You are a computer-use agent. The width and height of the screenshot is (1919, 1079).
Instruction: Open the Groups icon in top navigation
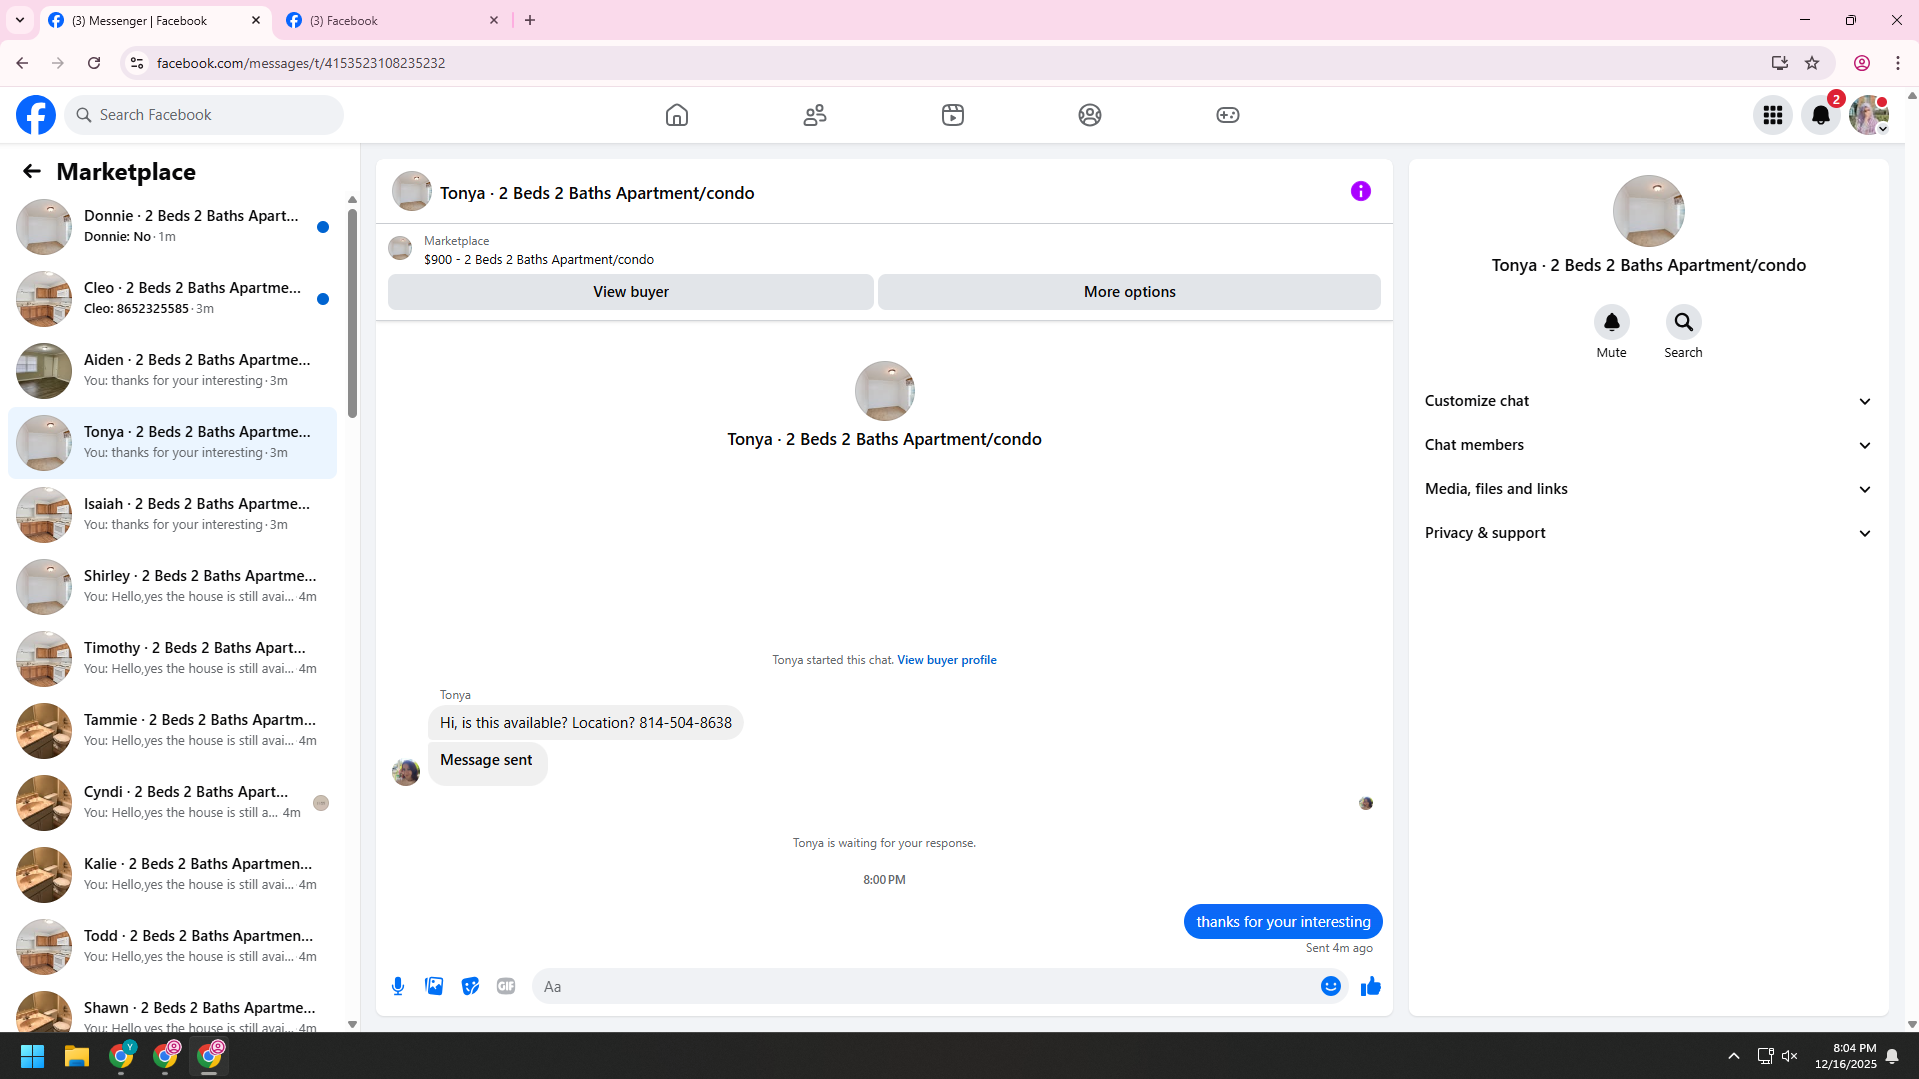[1090, 115]
